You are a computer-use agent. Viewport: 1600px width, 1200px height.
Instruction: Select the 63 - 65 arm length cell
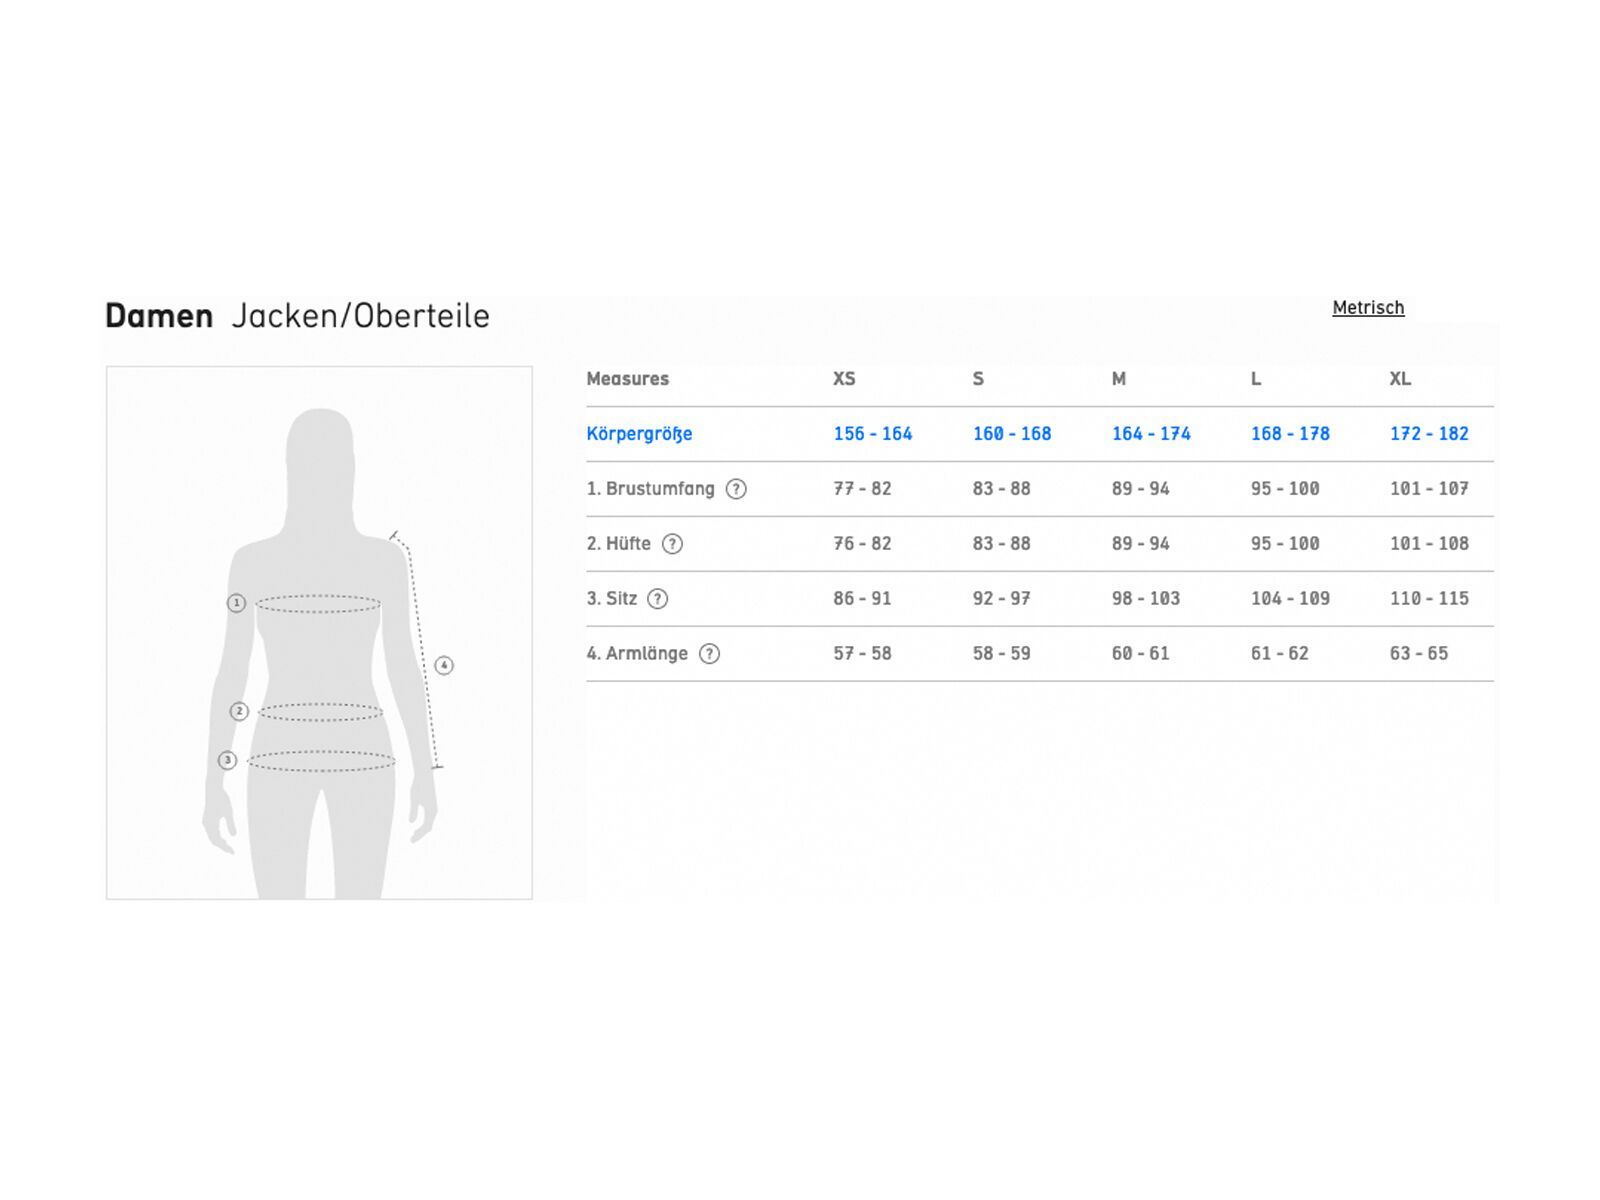1418,654
